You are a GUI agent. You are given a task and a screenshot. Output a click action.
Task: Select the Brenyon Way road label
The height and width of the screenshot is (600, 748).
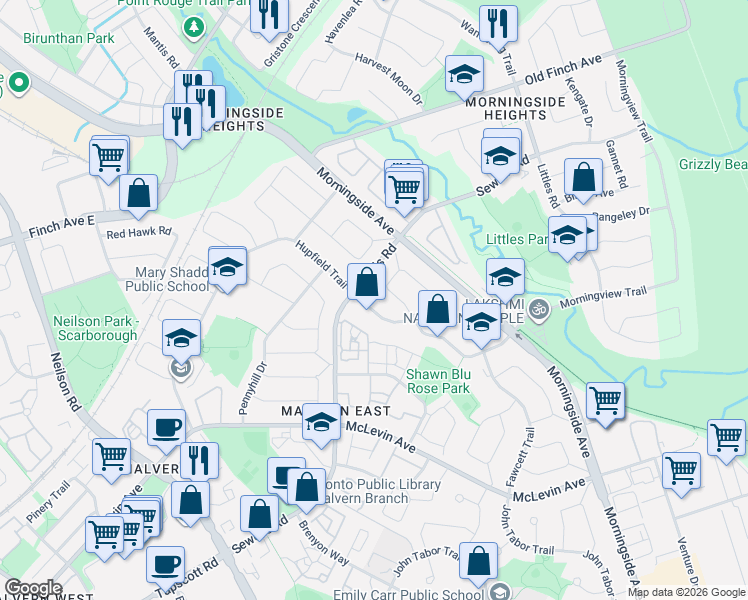click(323, 543)
